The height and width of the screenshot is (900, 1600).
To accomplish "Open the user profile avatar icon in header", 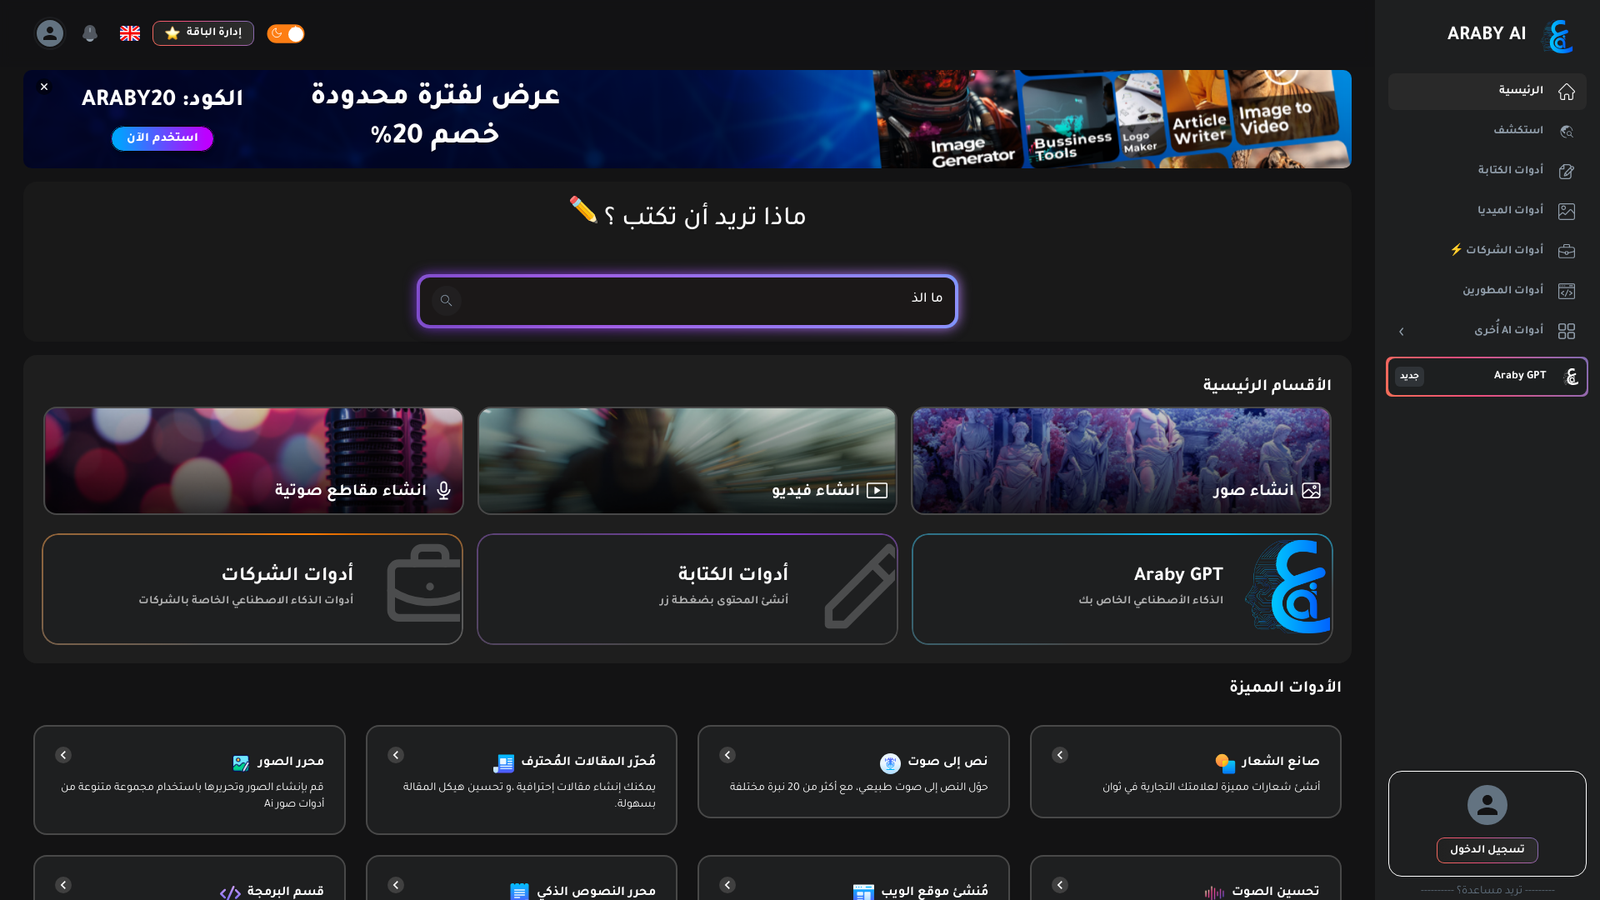I will (x=50, y=33).
